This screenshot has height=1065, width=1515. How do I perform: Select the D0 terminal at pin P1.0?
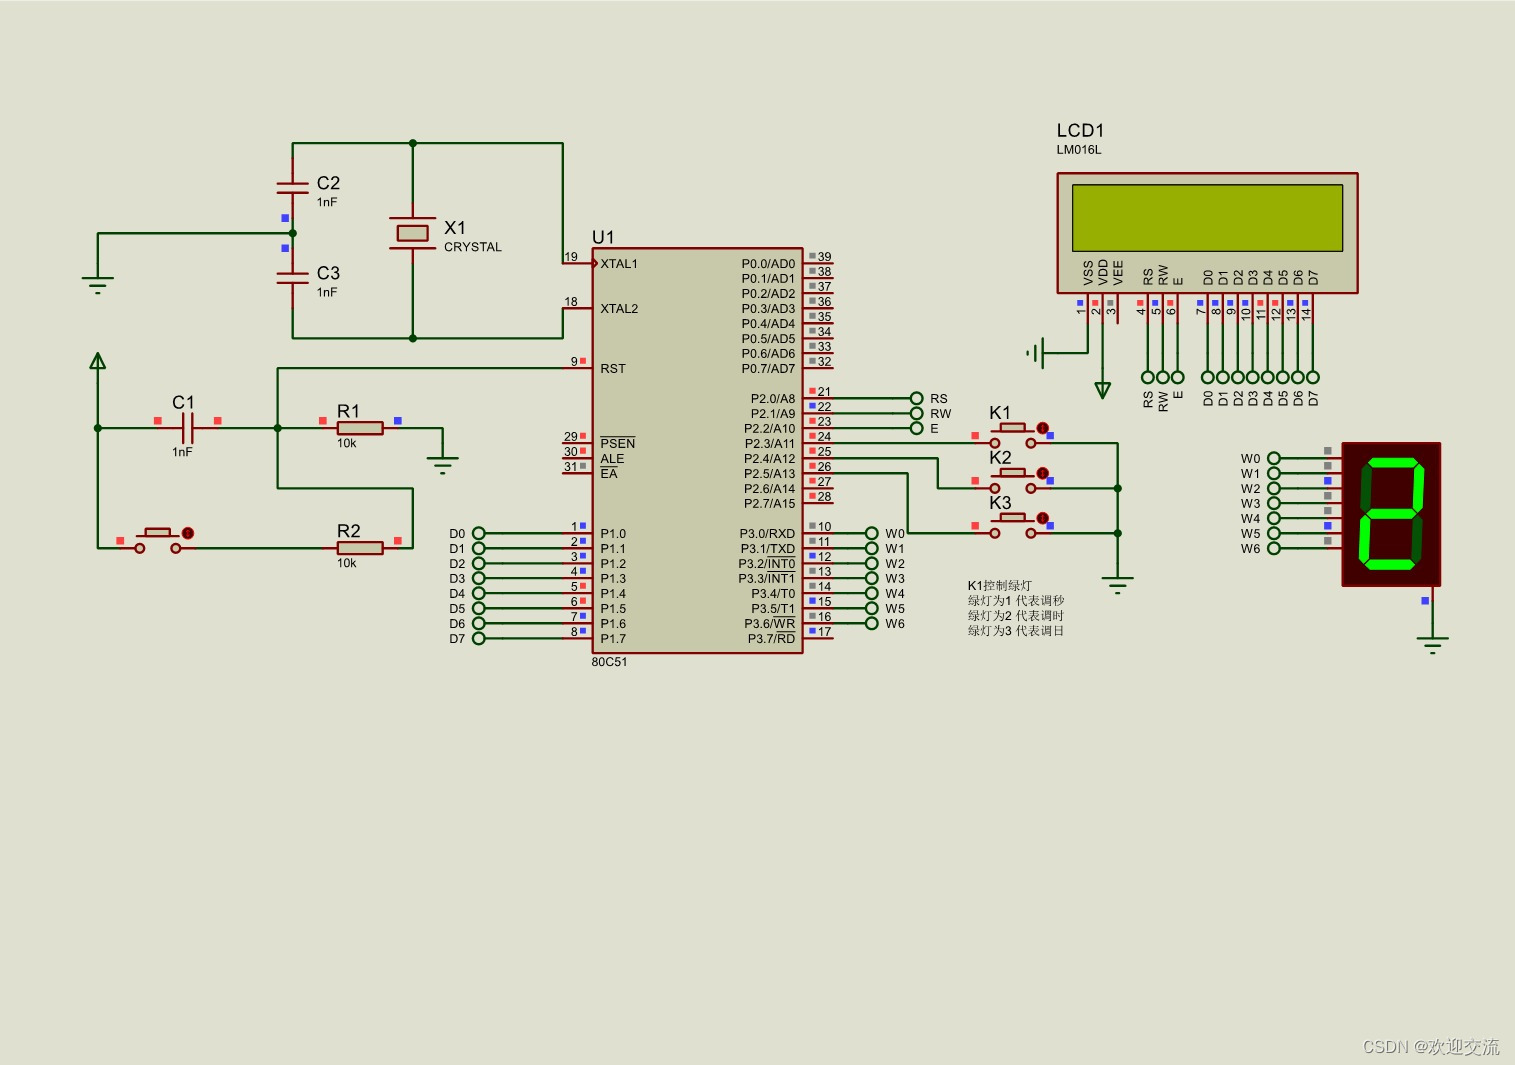coord(478,533)
